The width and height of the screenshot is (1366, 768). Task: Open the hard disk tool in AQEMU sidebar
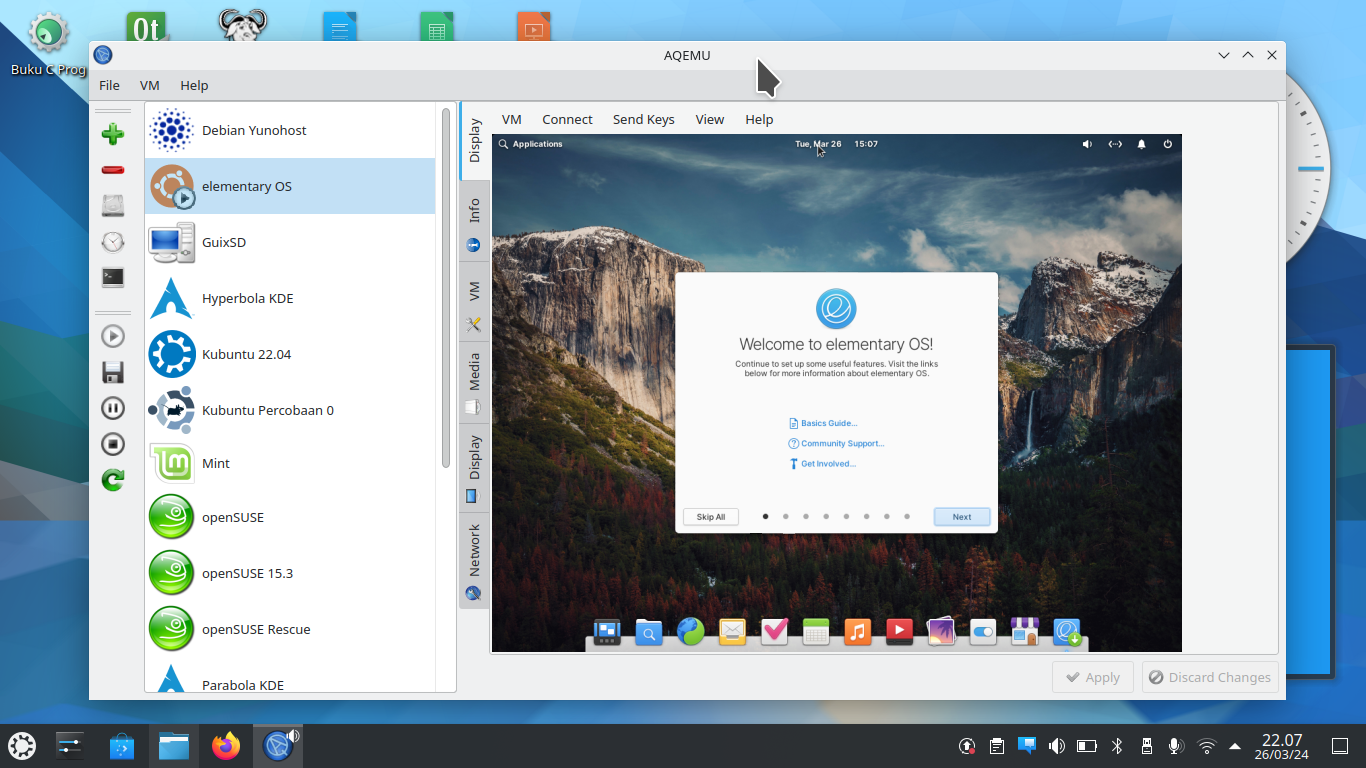(x=113, y=206)
